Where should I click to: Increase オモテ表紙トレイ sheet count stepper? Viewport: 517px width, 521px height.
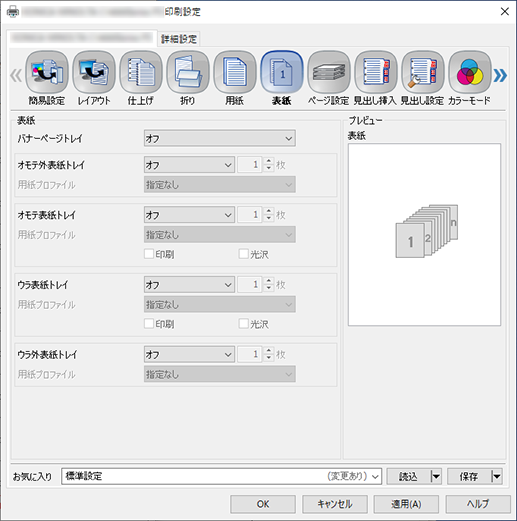tap(269, 211)
